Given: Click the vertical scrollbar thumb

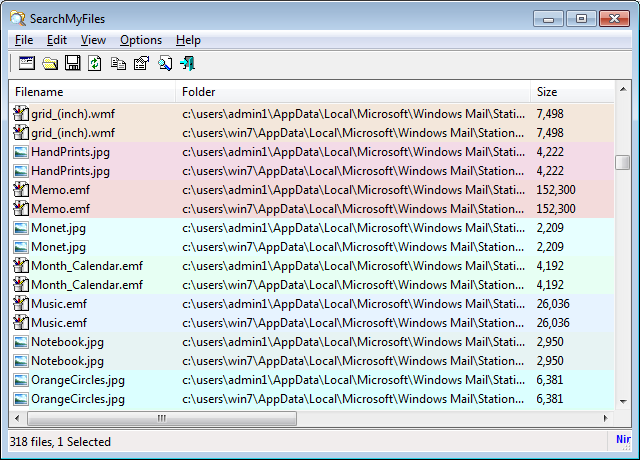Looking at the screenshot, I should coord(622,162).
